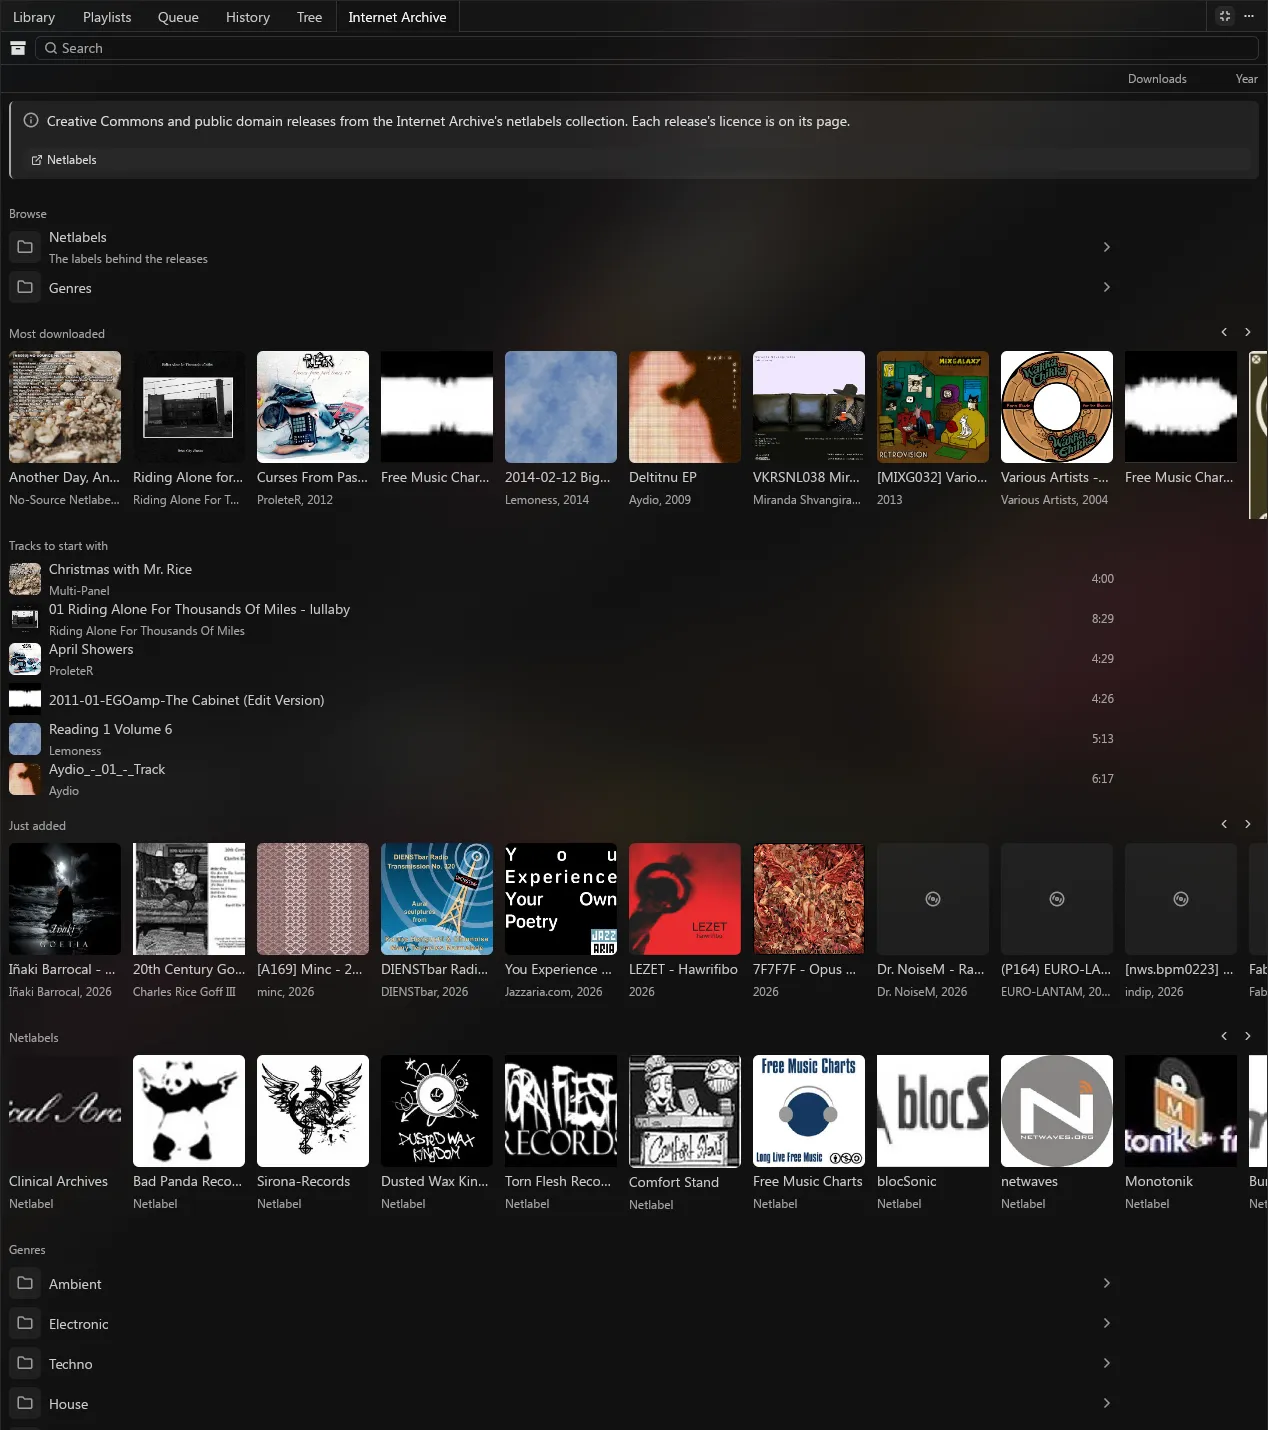The image size is (1268, 1430).
Task: Sort by the Downloads column header
Action: pos(1157,79)
